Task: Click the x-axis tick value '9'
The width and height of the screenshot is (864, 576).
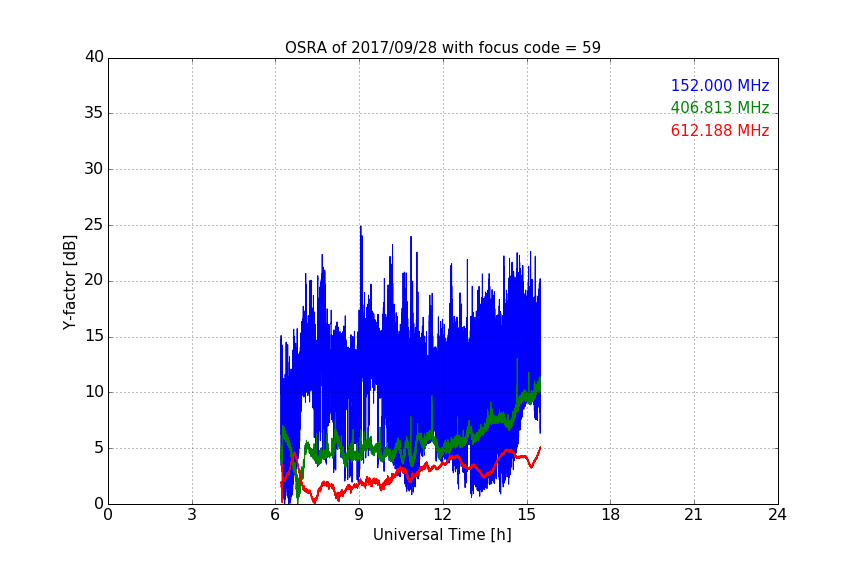Action: tap(359, 515)
